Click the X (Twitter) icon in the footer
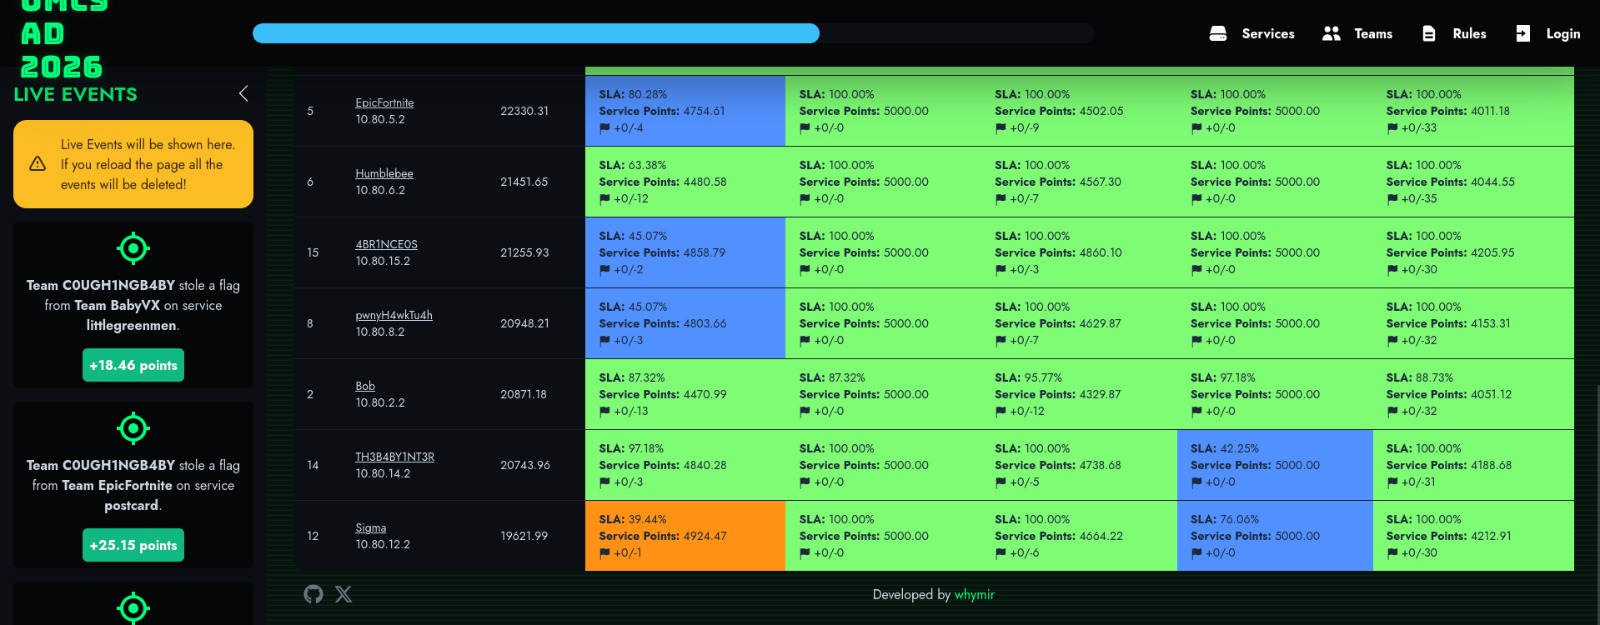 [343, 594]
